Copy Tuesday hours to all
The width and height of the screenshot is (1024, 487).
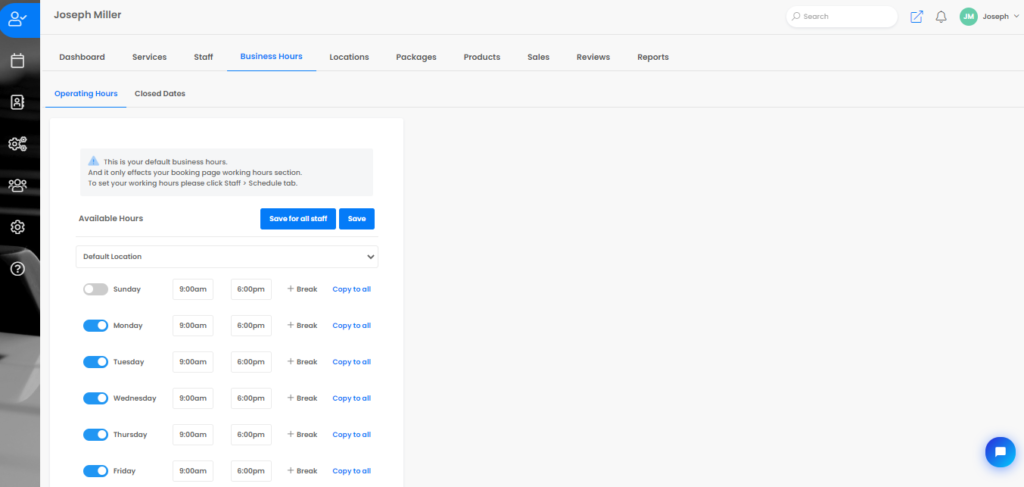click(x=351, y=362)
